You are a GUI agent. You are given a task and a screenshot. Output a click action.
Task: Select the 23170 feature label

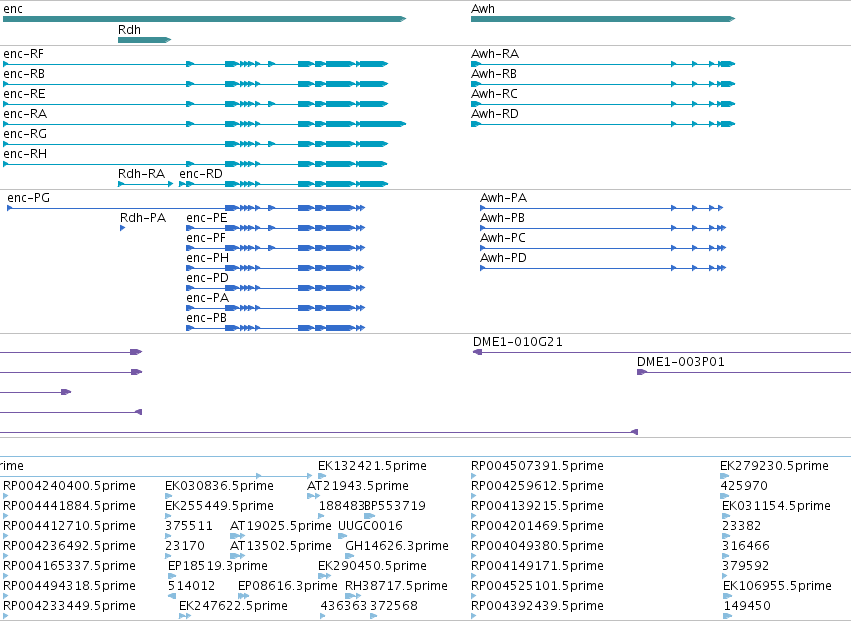[x=185, y=546]
